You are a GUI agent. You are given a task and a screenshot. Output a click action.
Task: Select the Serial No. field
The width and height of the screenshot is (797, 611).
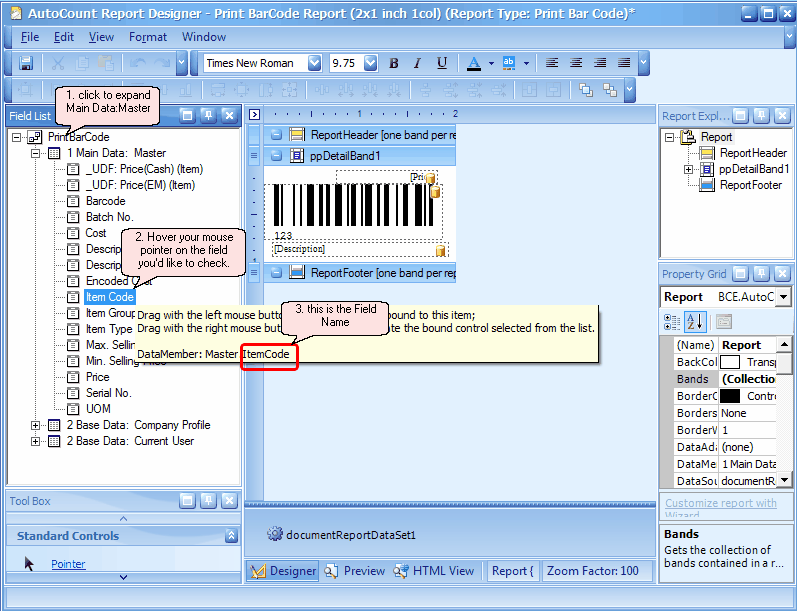[x=108, y=393]
